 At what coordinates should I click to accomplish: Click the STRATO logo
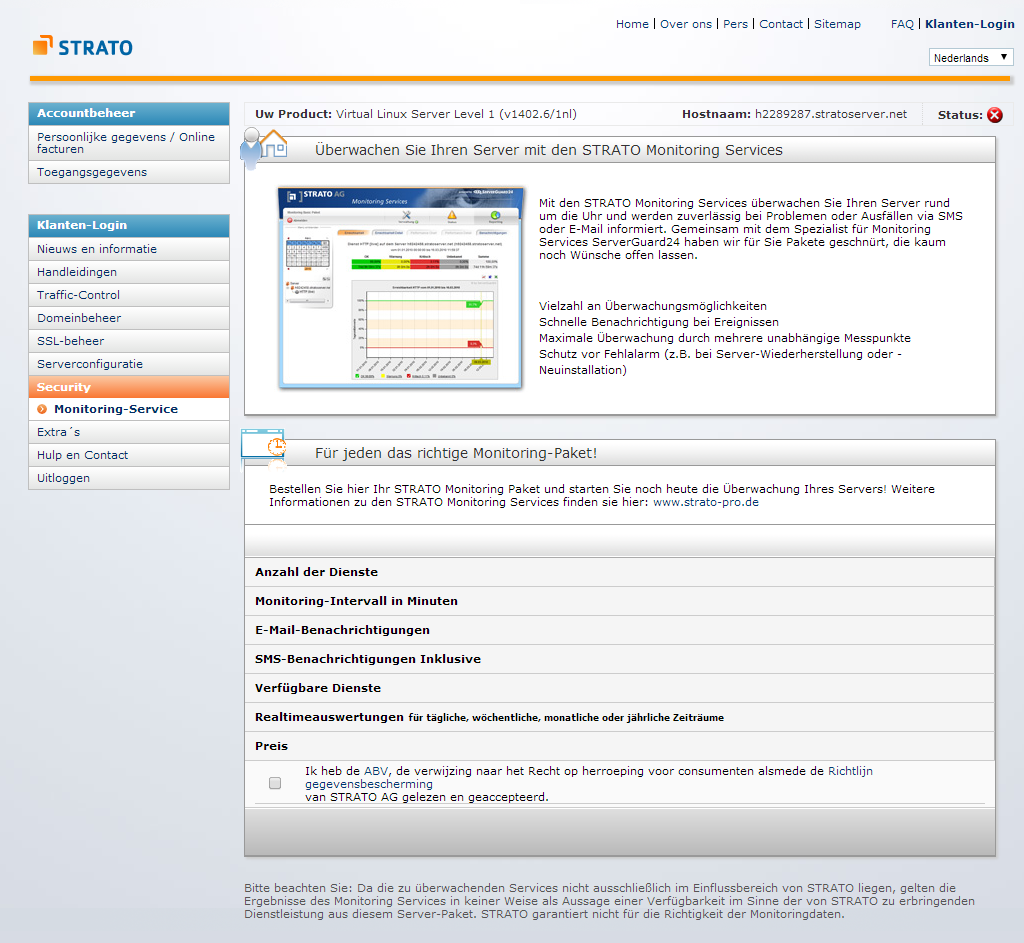click(82, 46)
